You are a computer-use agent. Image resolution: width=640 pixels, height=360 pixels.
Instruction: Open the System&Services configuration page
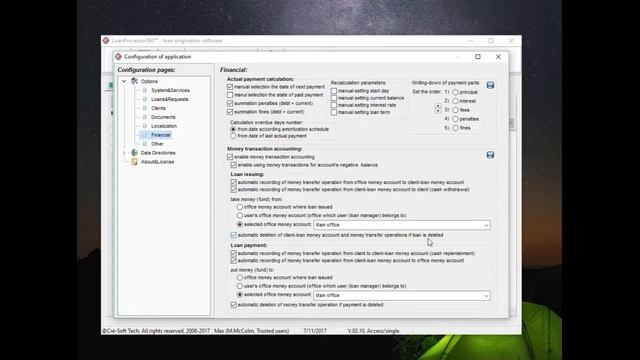click(170, 90)
